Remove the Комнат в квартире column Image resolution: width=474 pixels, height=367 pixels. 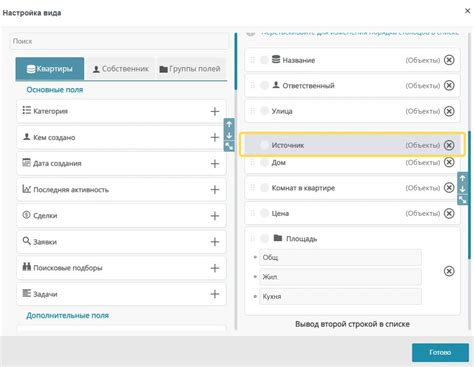tap(449, 188)
